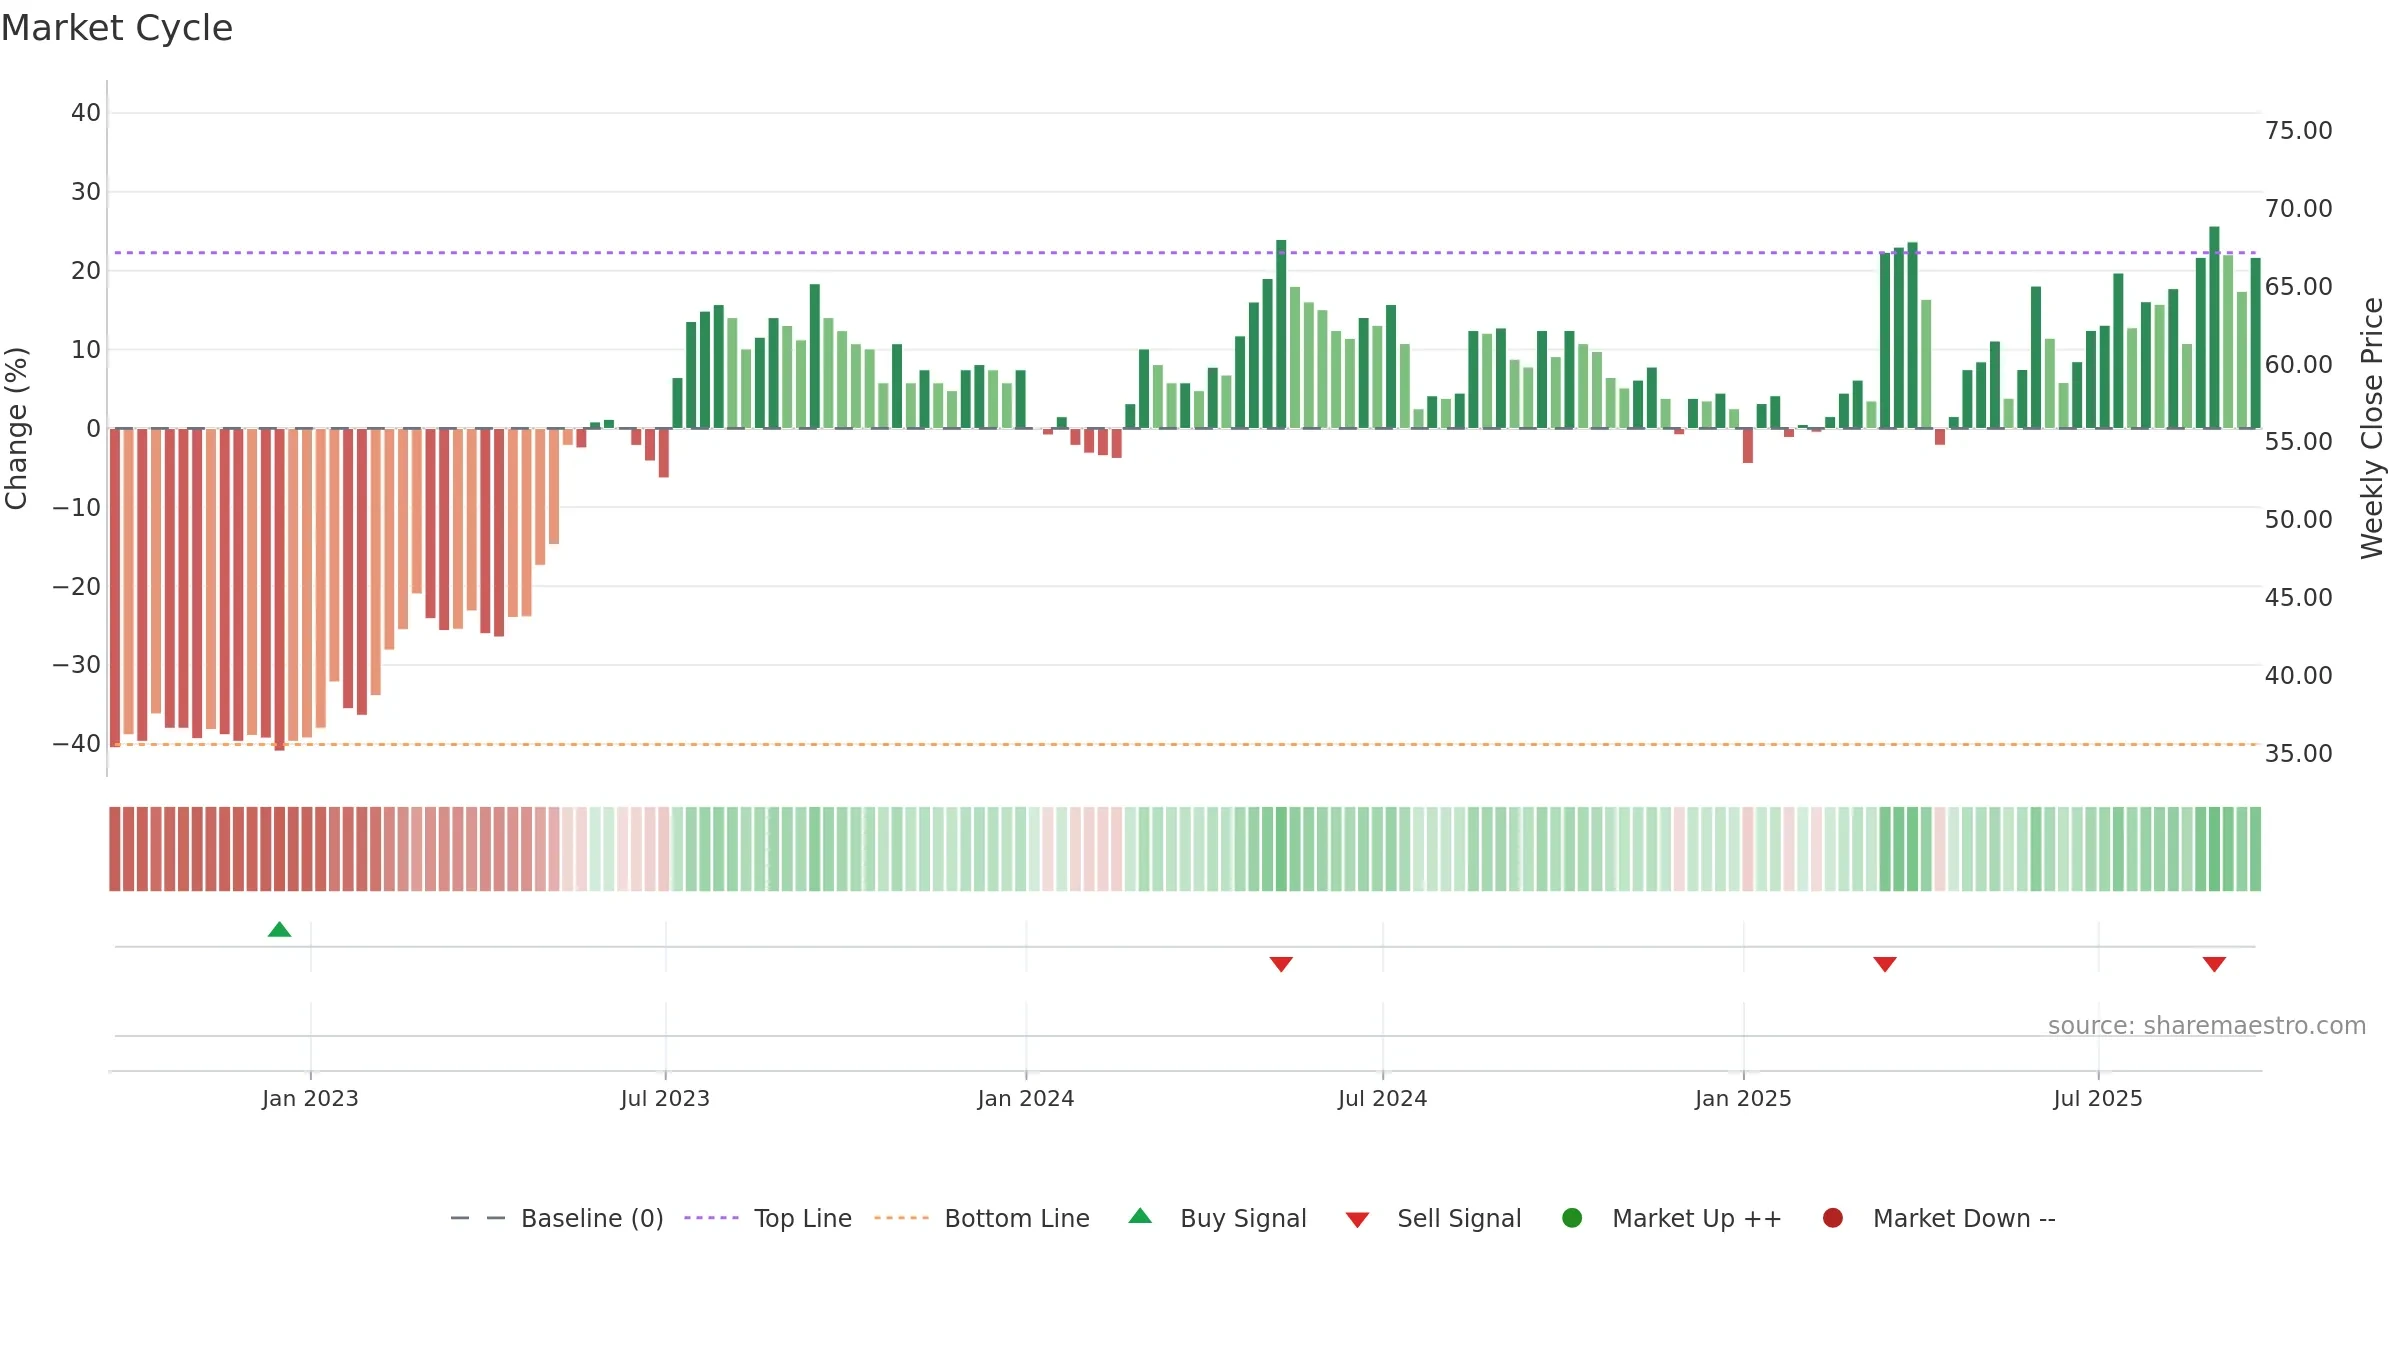Toggle the Baseline (0) legend entry
The image size is (2400, 1350).
557,1218
